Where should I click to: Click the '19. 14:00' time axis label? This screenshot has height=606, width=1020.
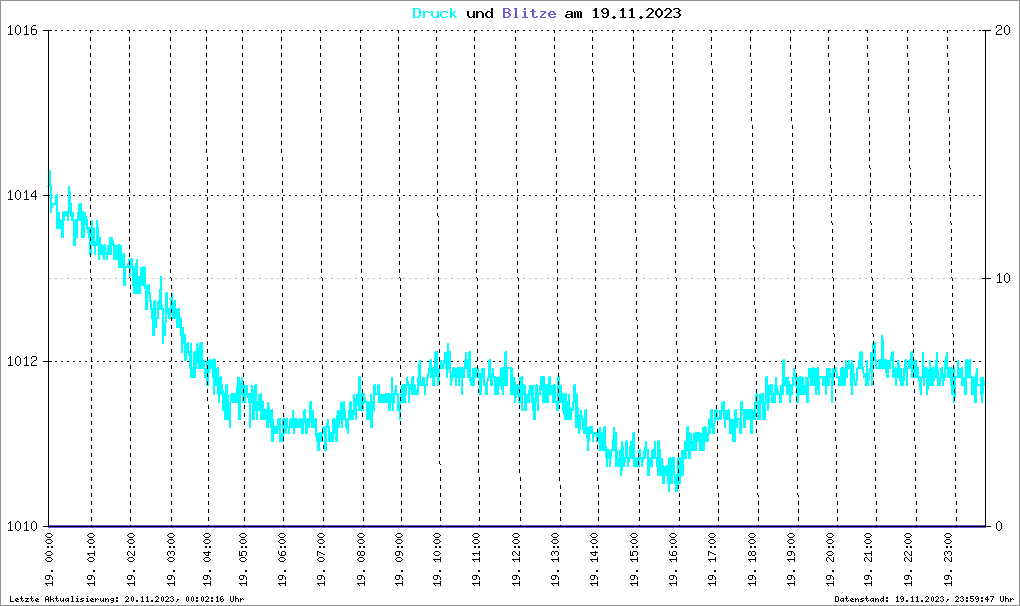[x=595, y=560]
